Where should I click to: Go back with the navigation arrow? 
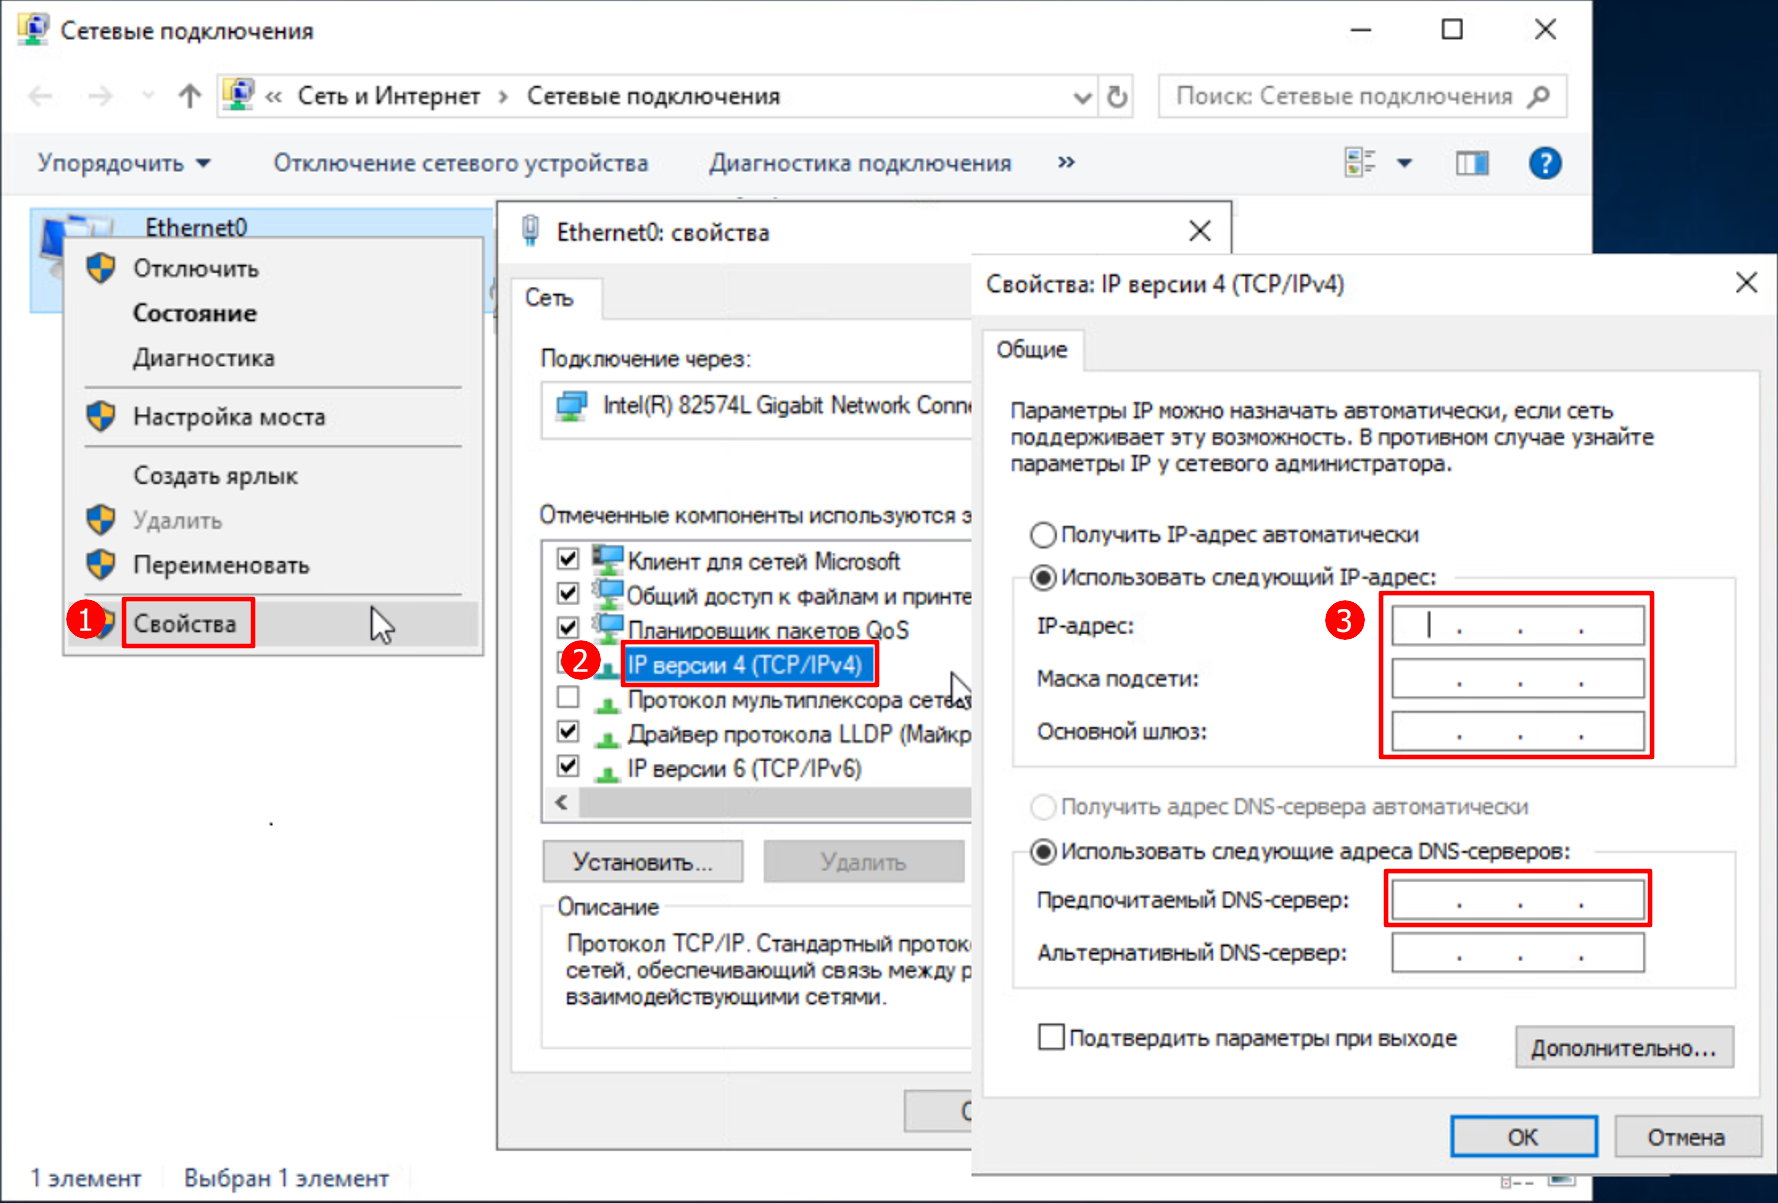click(40, 96)
